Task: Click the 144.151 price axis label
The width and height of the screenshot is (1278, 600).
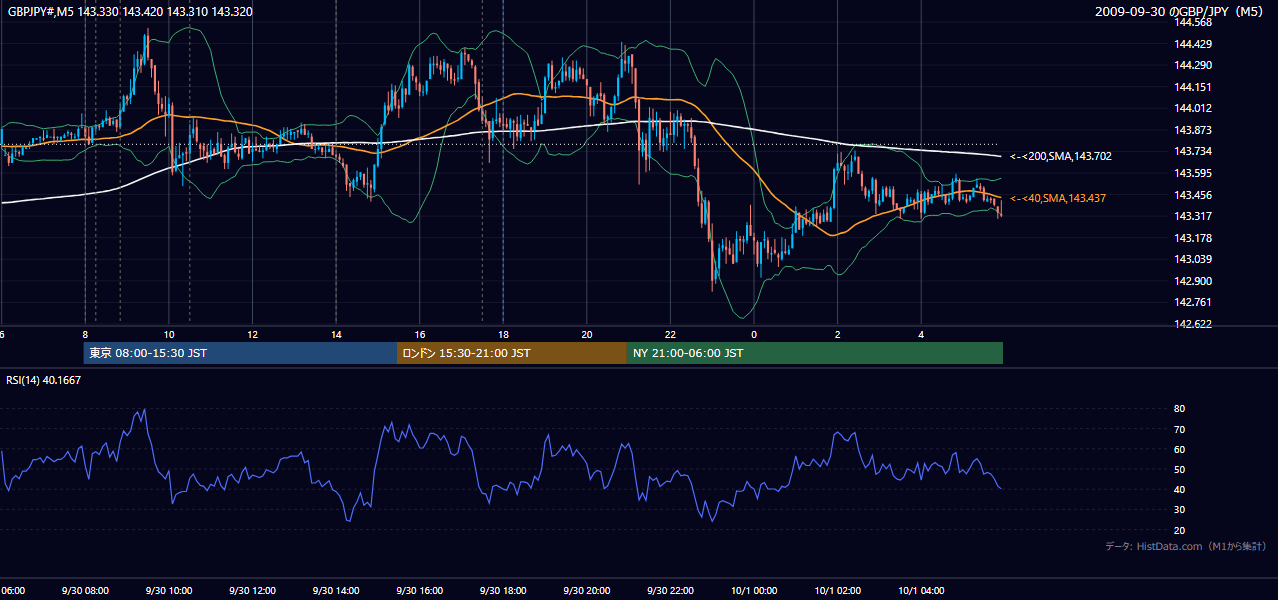Action: coord(1195,87)
